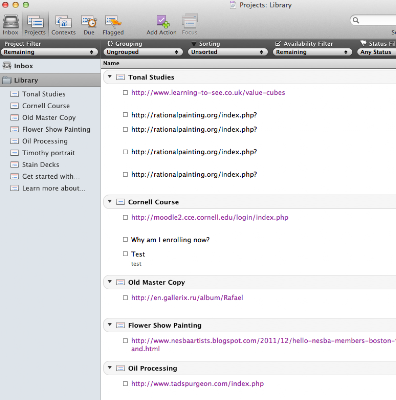
Task: Switch to Projects view in toolbar
Action: tap(35, 25)
